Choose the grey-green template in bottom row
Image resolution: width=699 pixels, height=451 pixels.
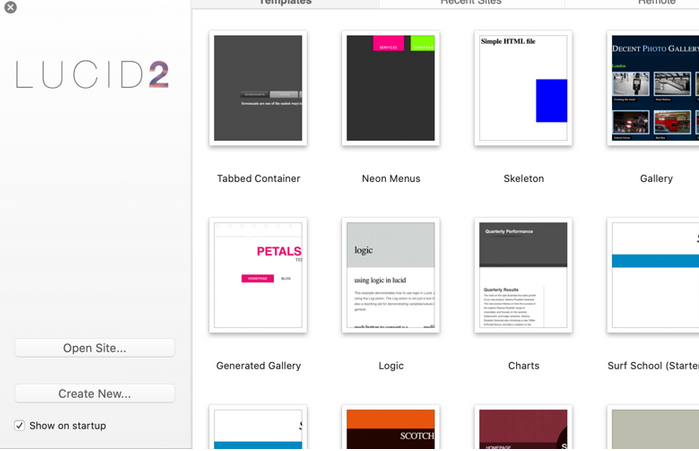pyautogui.click(x=653, y=427)
